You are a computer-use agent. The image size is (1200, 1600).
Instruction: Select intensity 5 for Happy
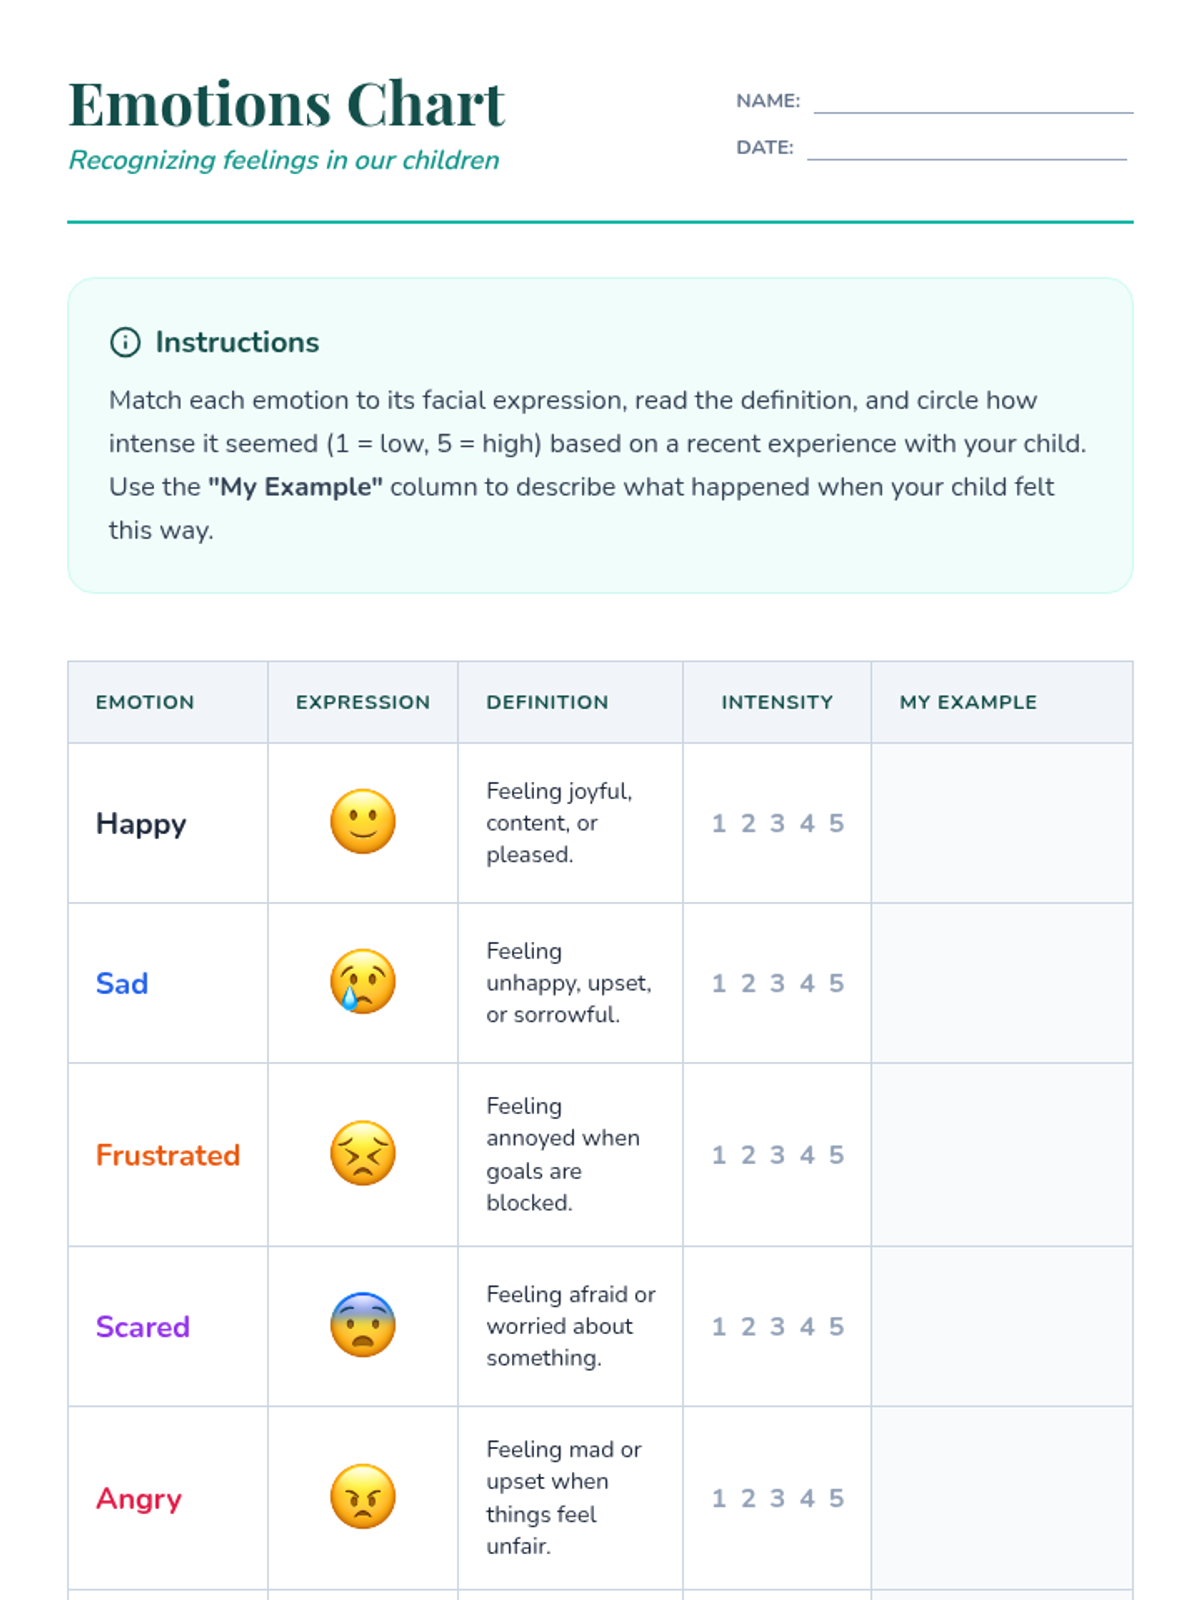[836, 823]
